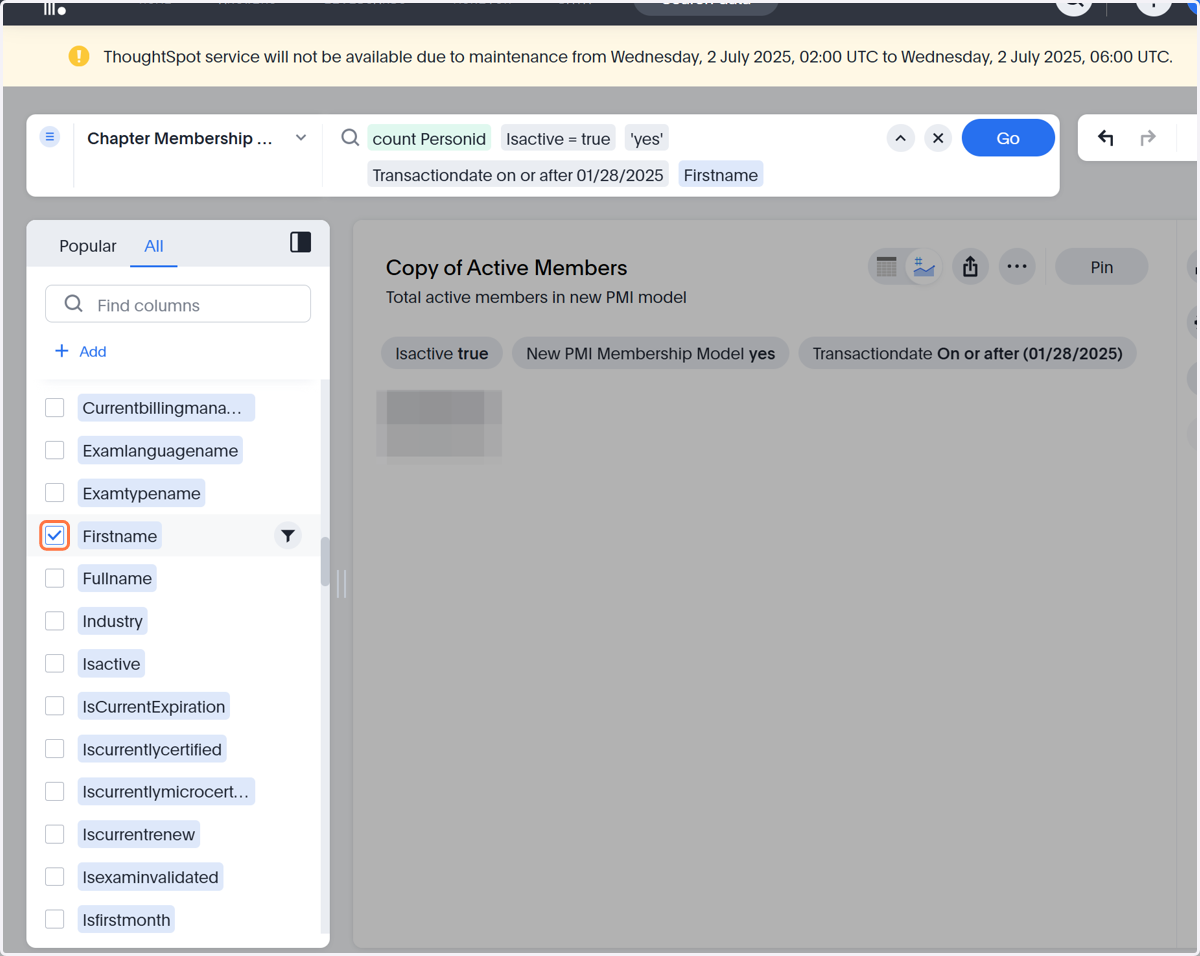
Task: Click the Total active members description text
Action: pyautogui.click(x=536, y=297)
